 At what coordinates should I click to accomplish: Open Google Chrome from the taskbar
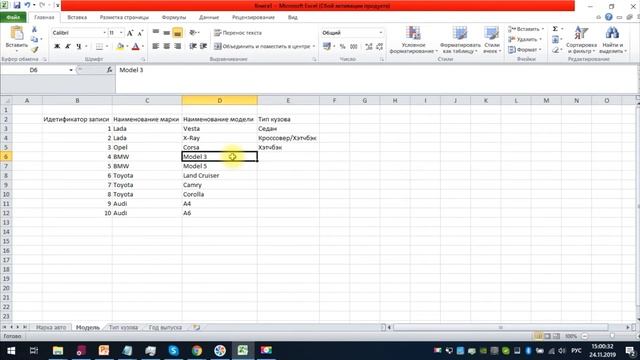pos(197,351)
